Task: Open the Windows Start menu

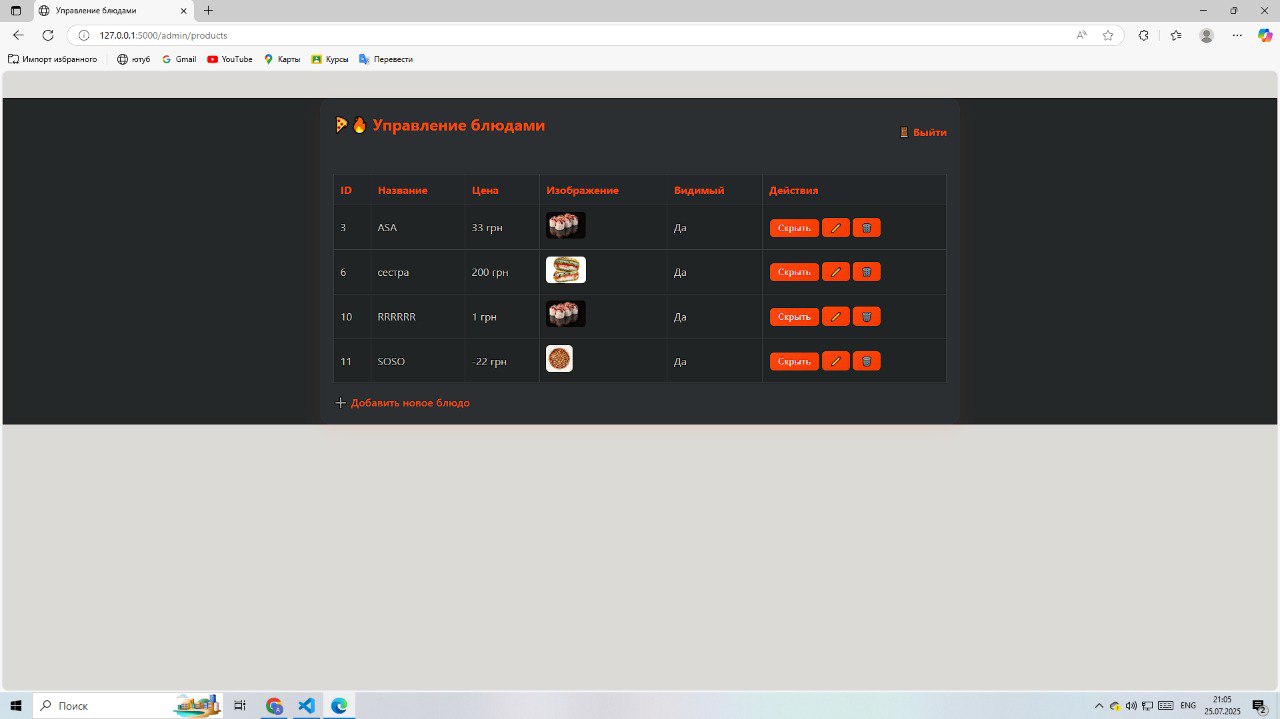Action: pyautogui.click(x=16, y=706)
